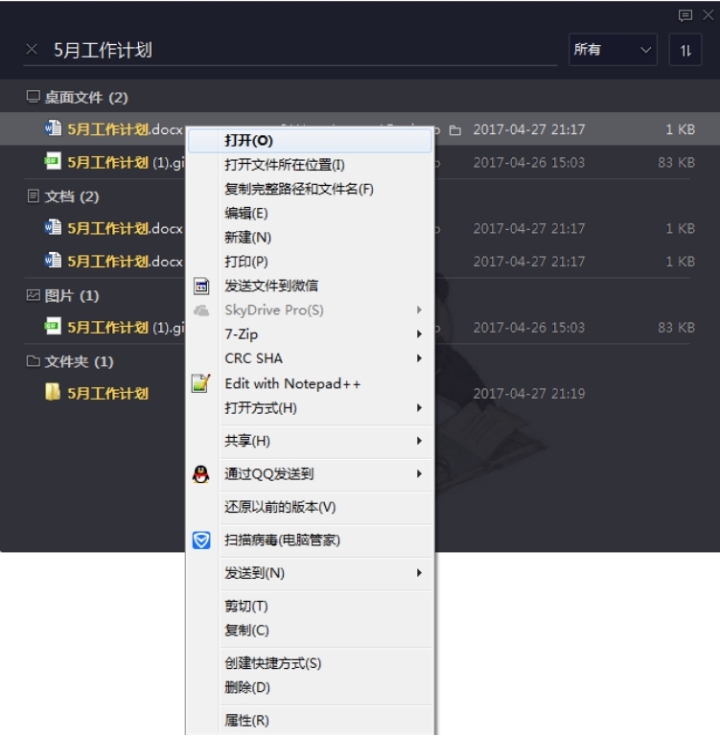Click the Notepad++ icon in context menu
Viewport: 720px width, 736px height.
[x=201, y=383]
